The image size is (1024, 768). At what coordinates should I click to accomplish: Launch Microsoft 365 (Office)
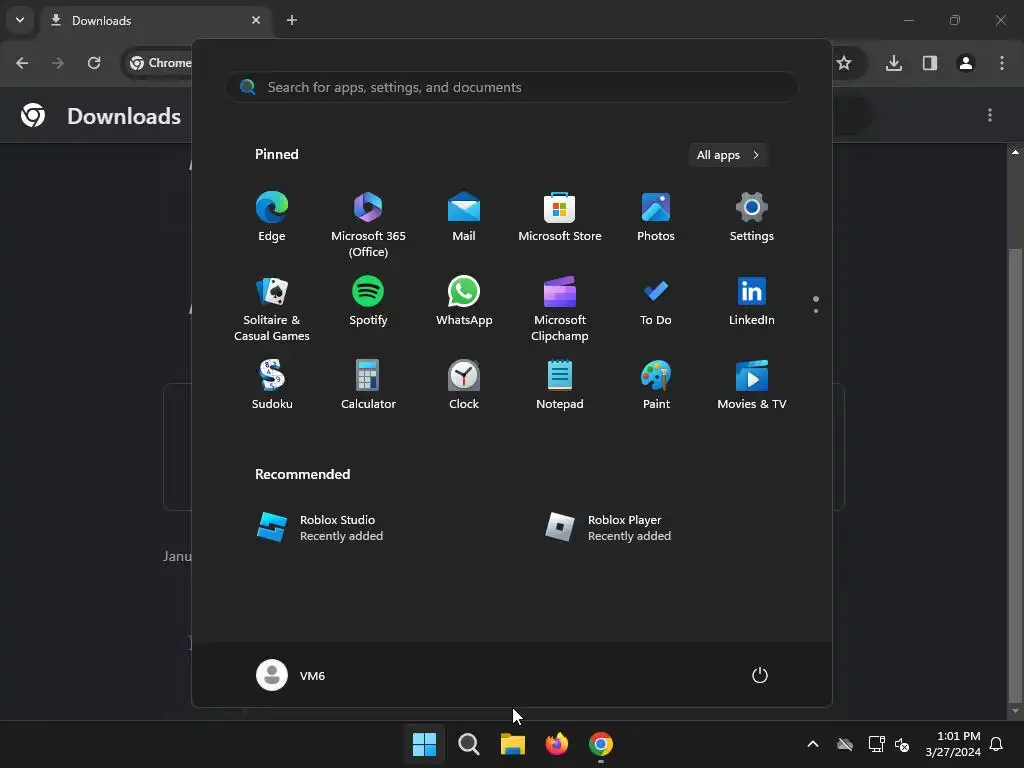(368, 224)
